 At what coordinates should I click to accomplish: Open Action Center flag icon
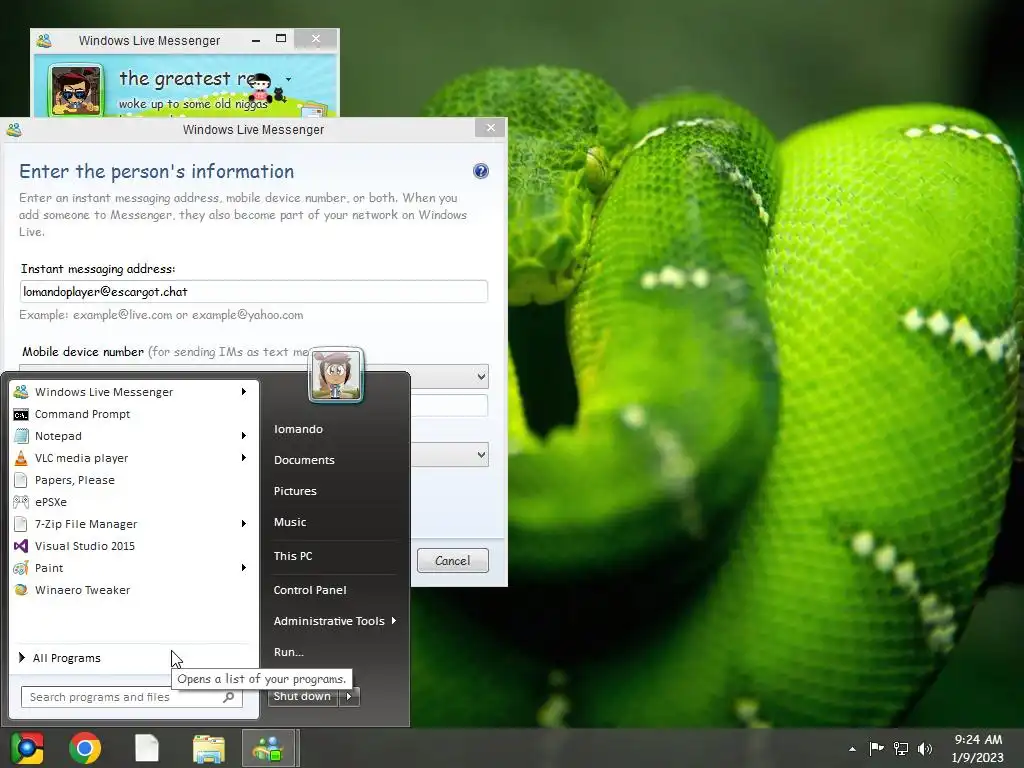(876, 749)
